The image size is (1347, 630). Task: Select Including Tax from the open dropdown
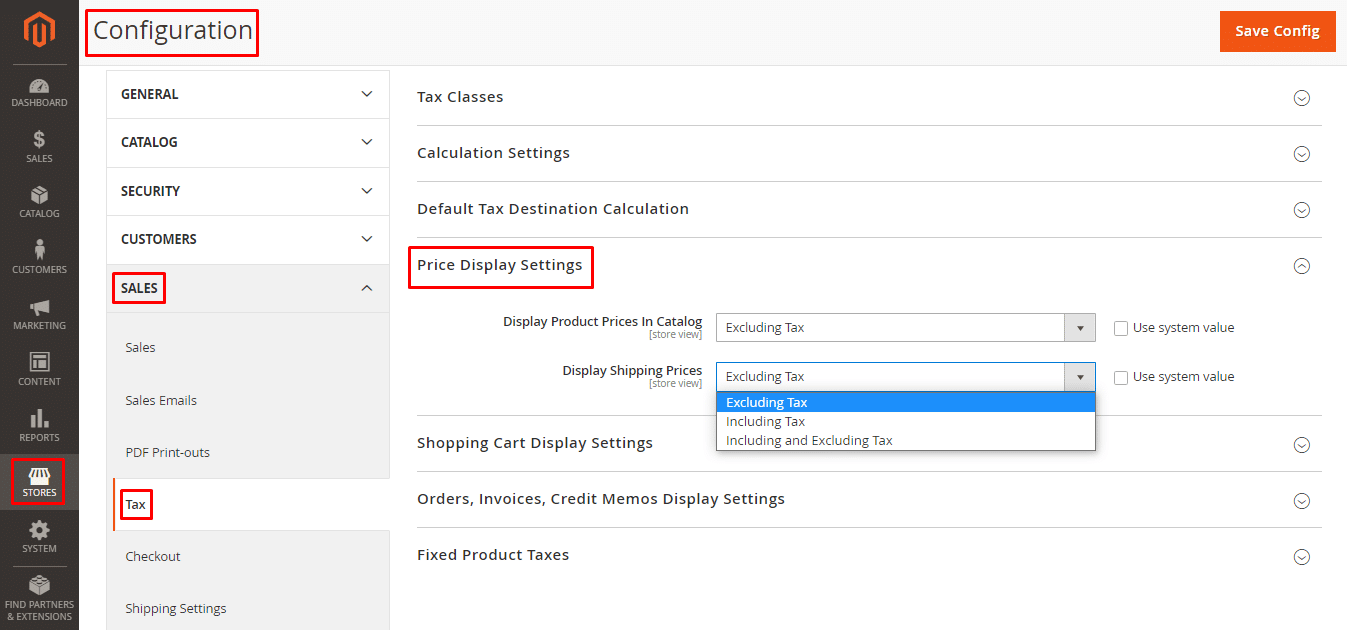click(766, 421)
